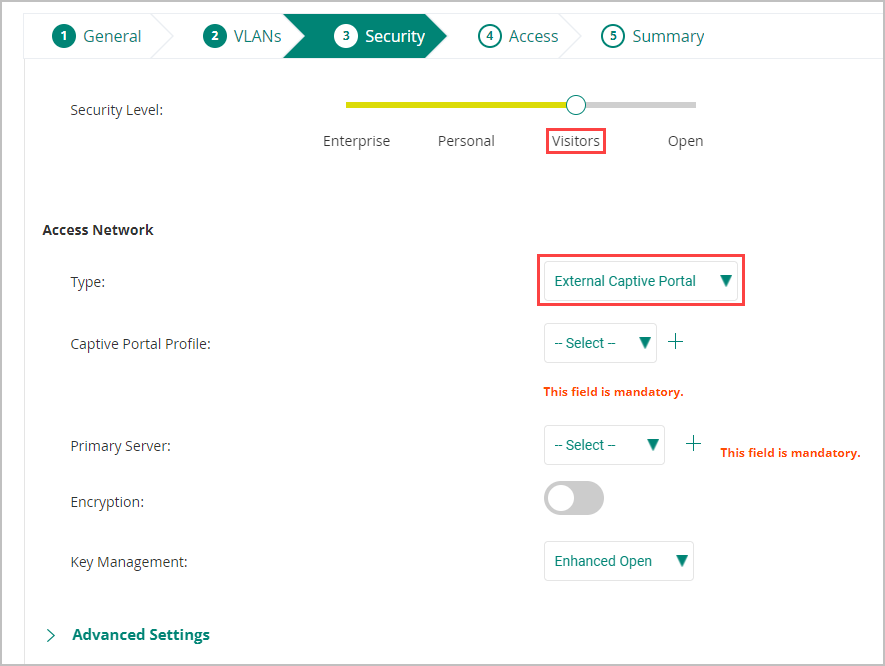This screenshot has width=885, height=666.
Task: Click the Access Network section heading
Action: click(x=98, y=230)
